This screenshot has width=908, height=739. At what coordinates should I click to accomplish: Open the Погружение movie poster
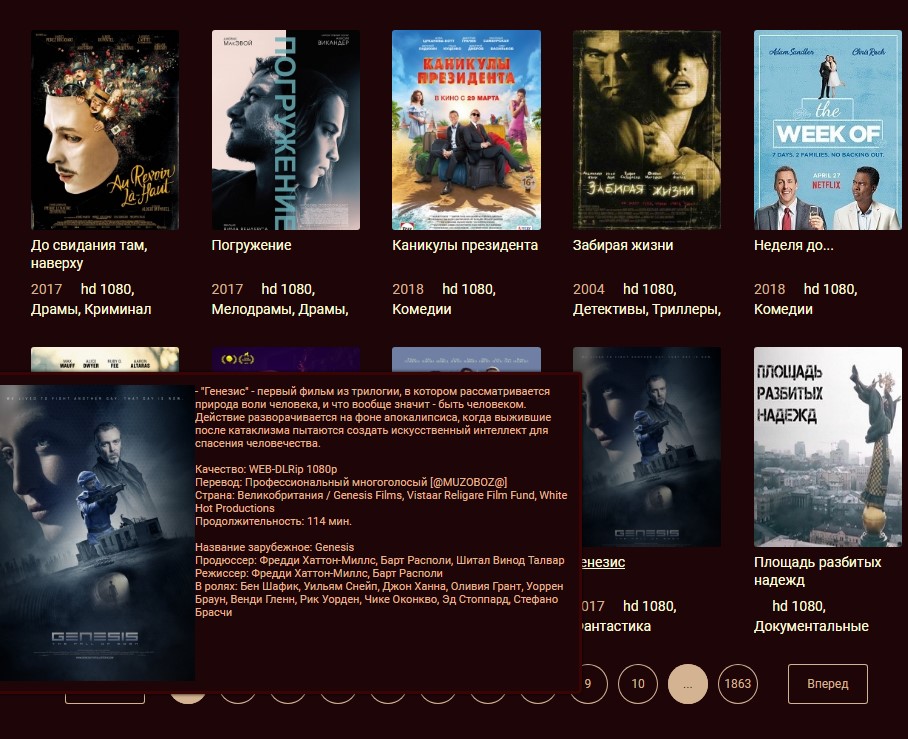285,130
